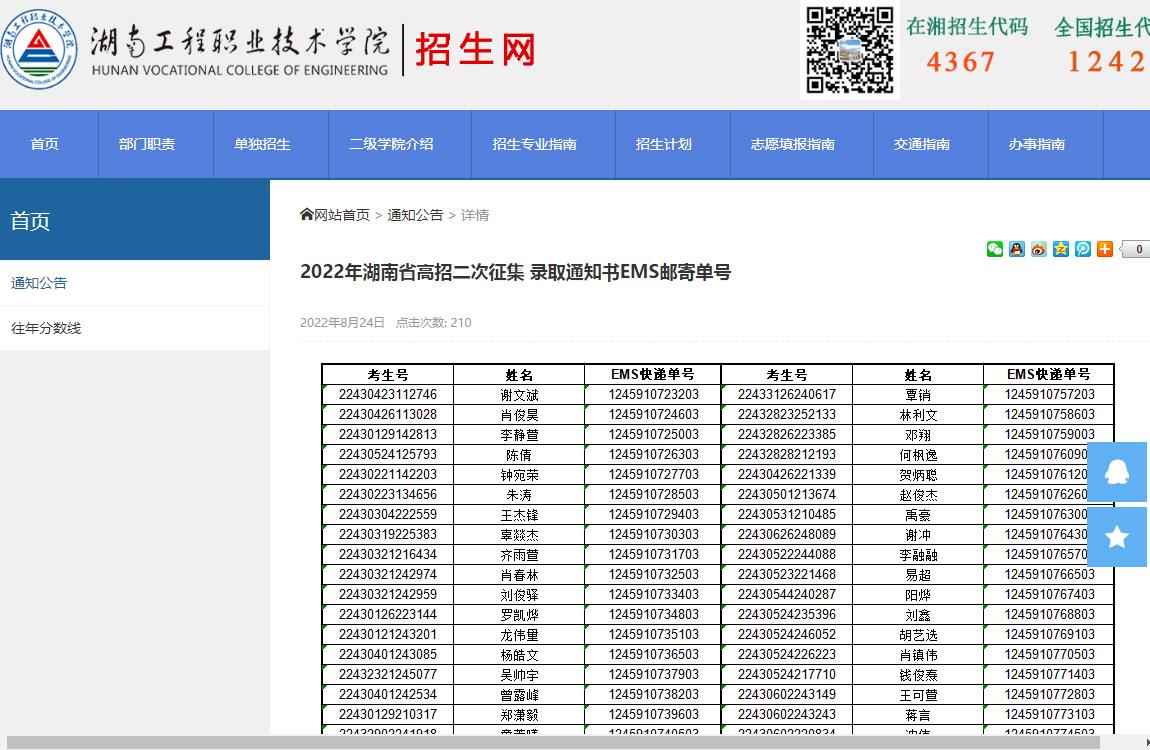Open 首页 in the top navigation bar
The height and width of the screenshot is (750, 1150).
45,144
